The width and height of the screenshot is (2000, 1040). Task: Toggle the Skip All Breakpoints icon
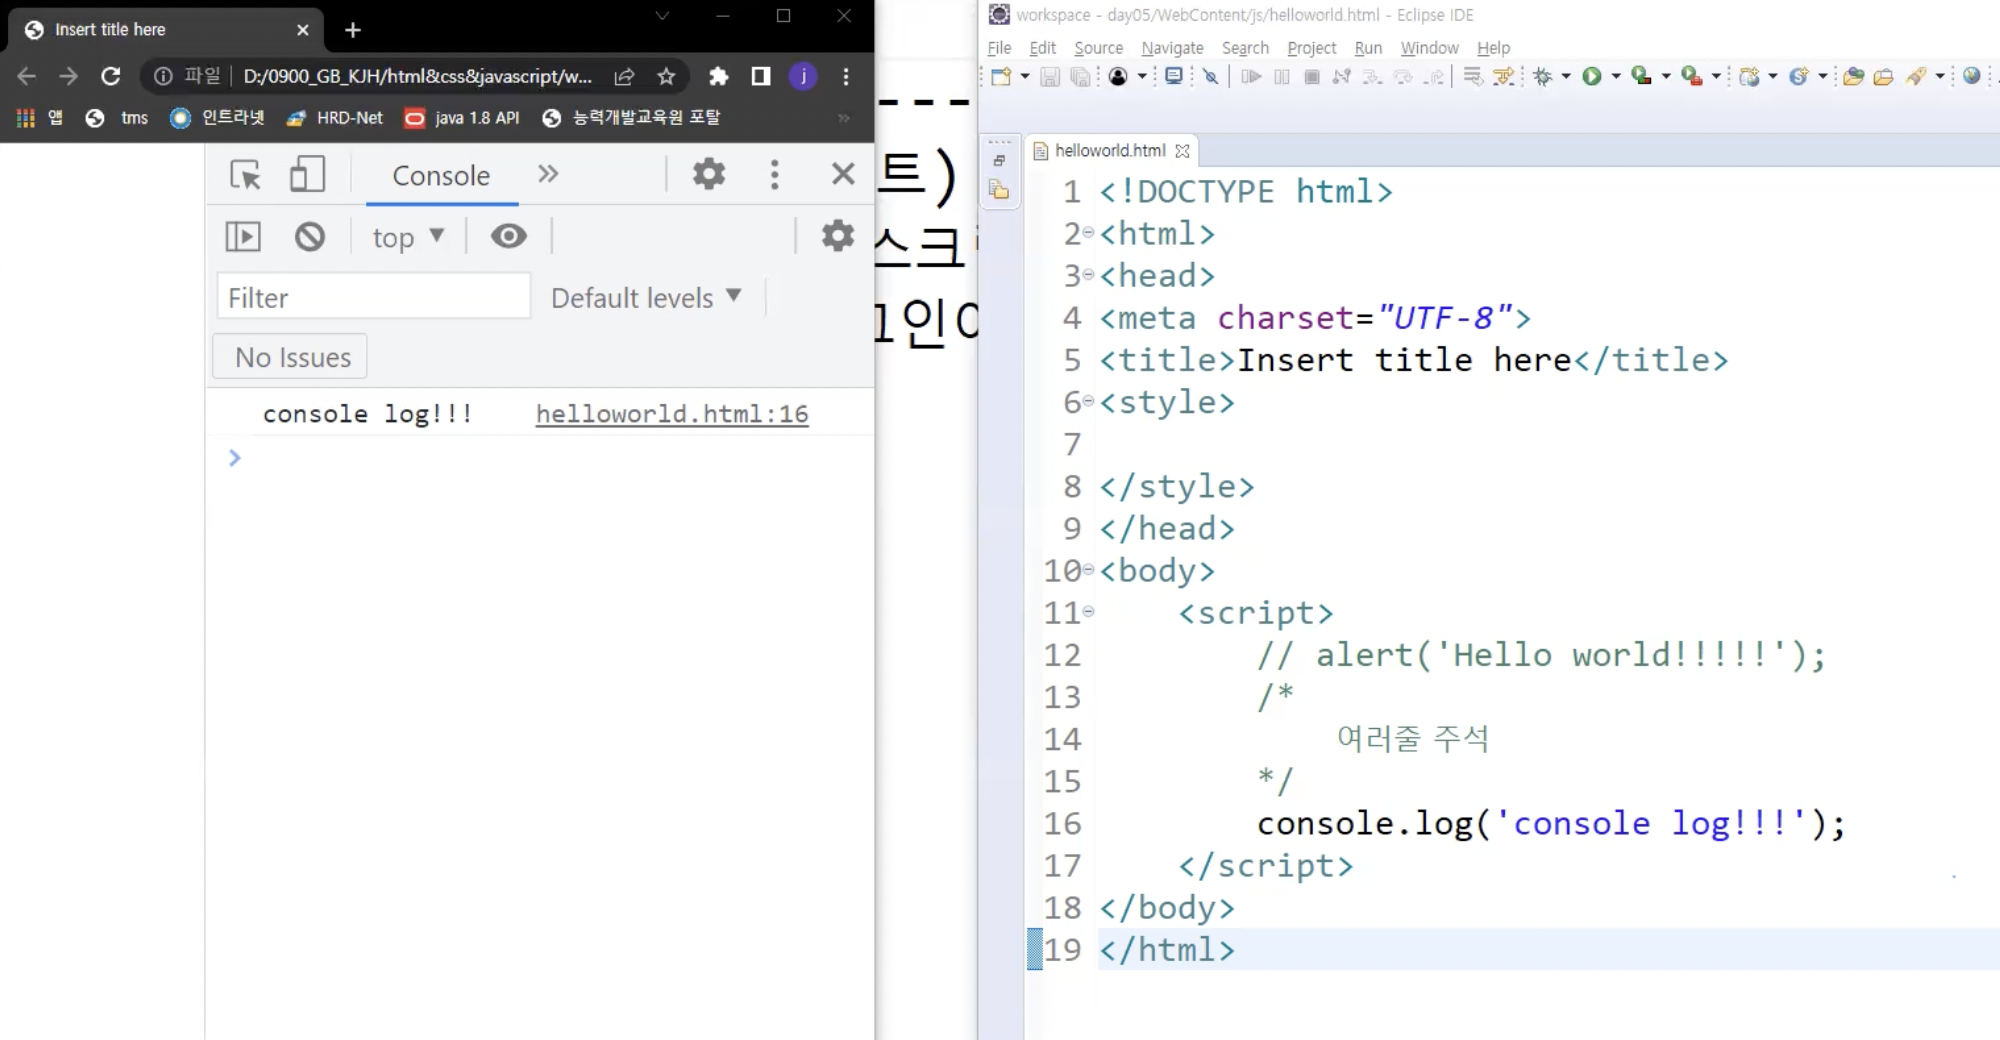tap(1211, 76)
